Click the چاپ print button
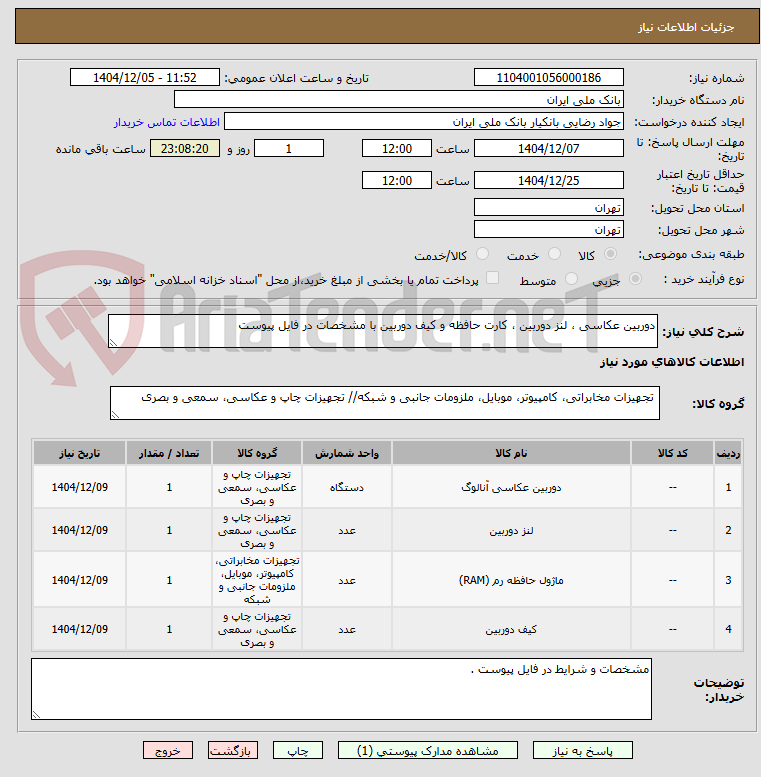 (298, 750)
